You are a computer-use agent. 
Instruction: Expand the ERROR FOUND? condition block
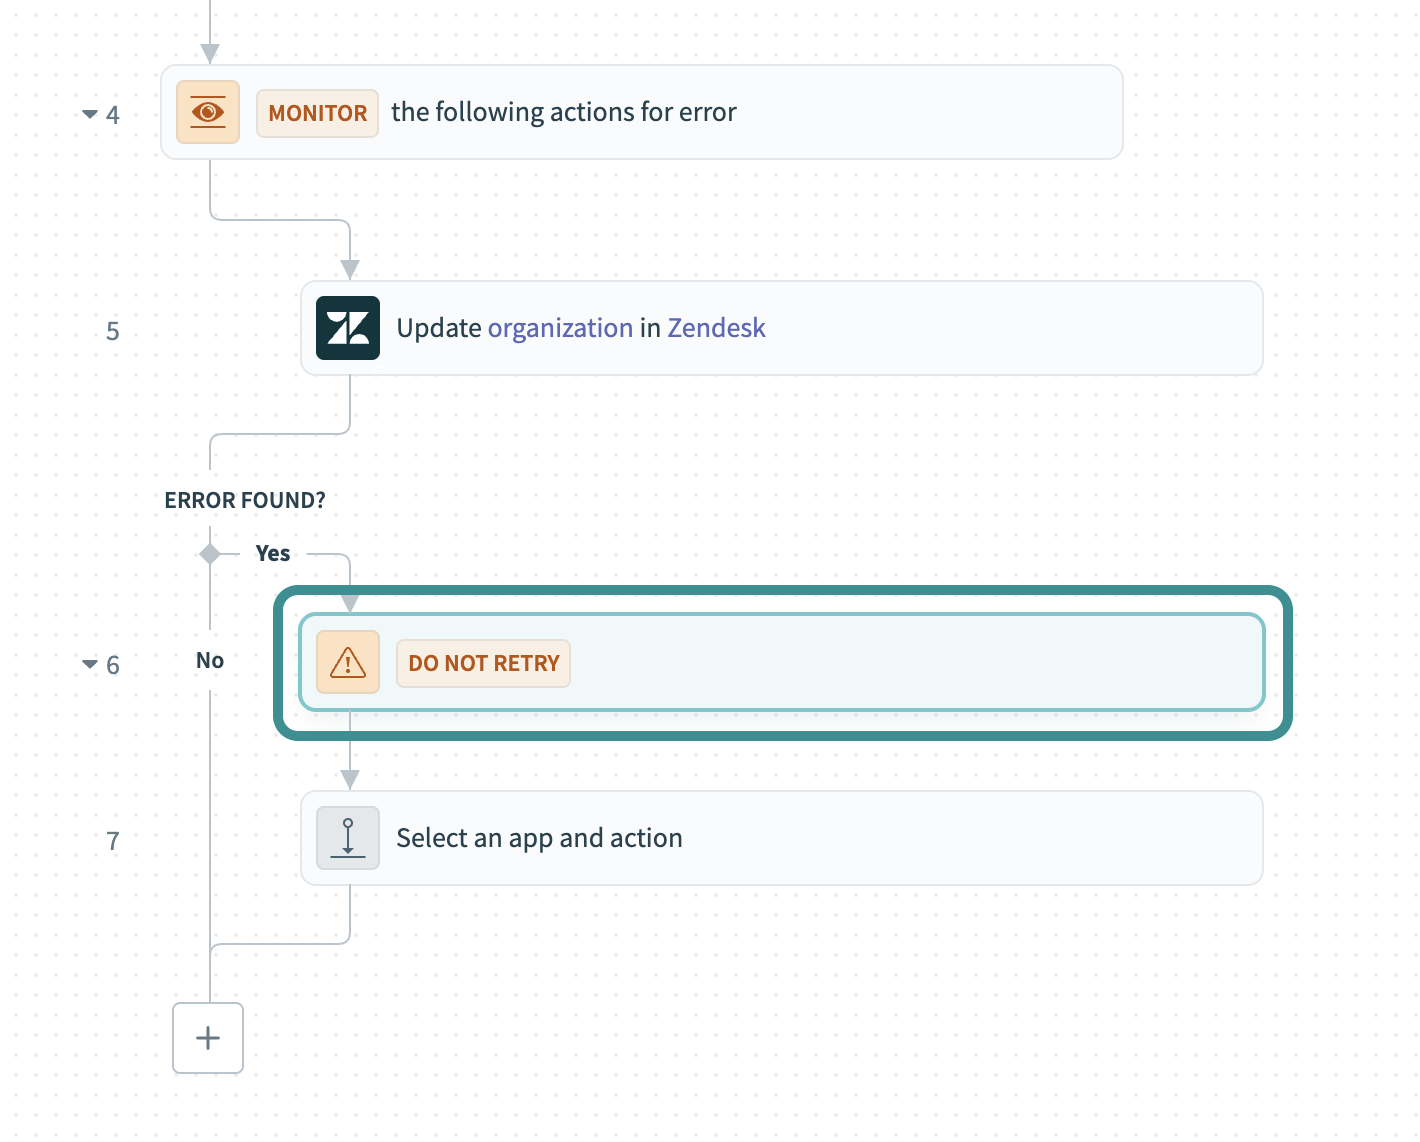click(245, 500)
